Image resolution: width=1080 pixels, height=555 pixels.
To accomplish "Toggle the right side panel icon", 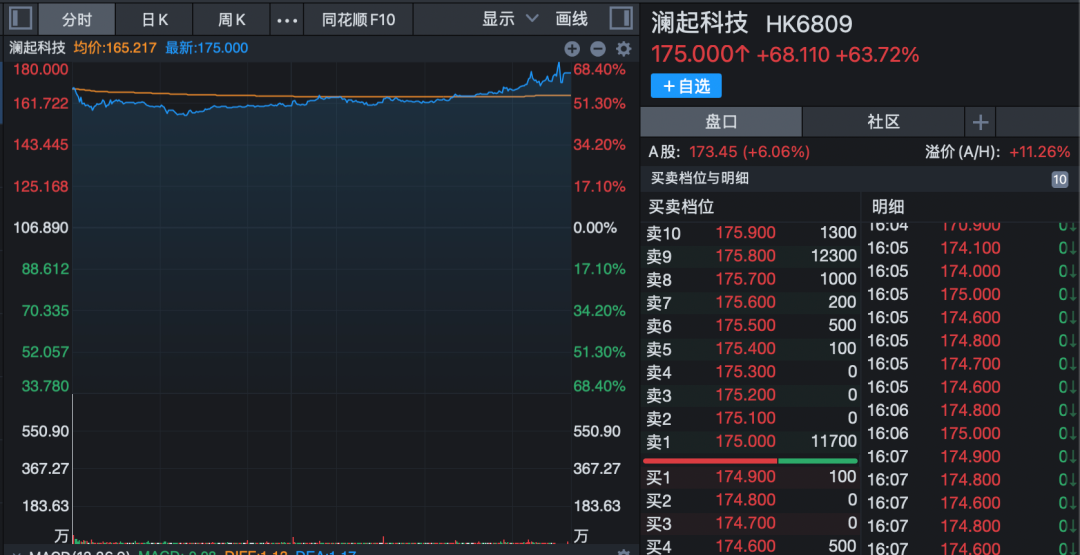I will [621, 19].
